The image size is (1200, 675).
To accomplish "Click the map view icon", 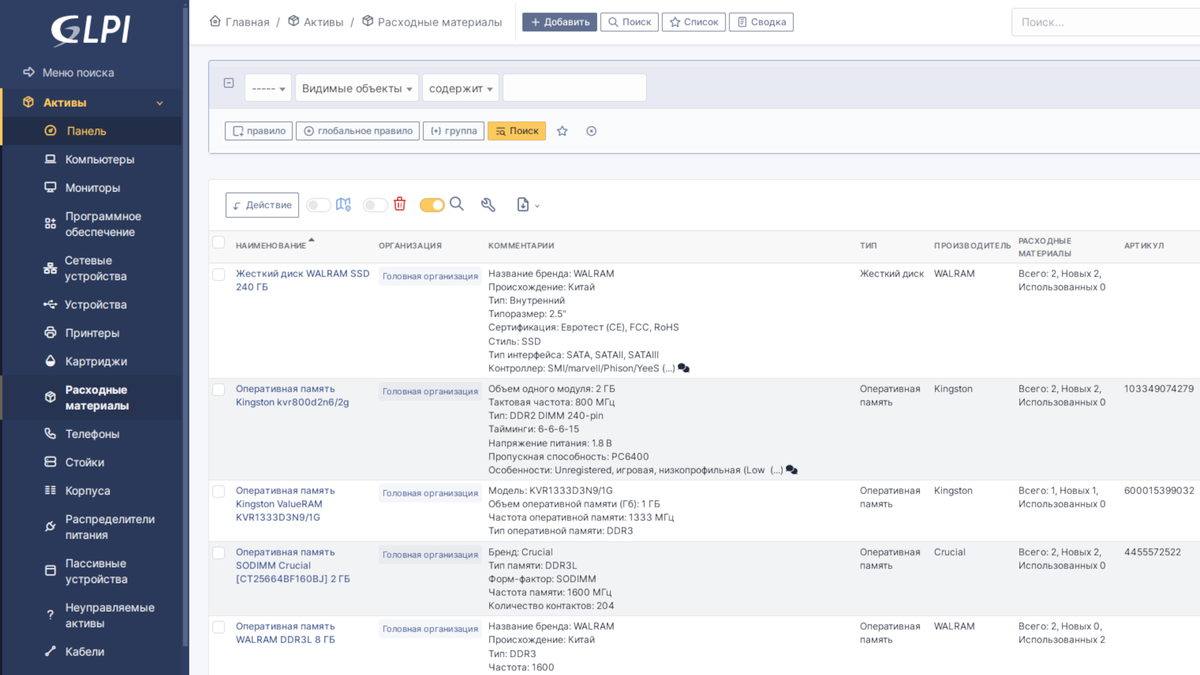I will pos(343,204).
